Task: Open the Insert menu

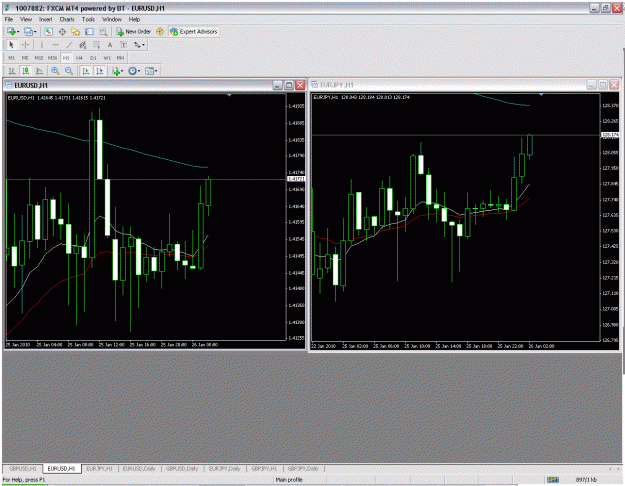Action: 45,19
